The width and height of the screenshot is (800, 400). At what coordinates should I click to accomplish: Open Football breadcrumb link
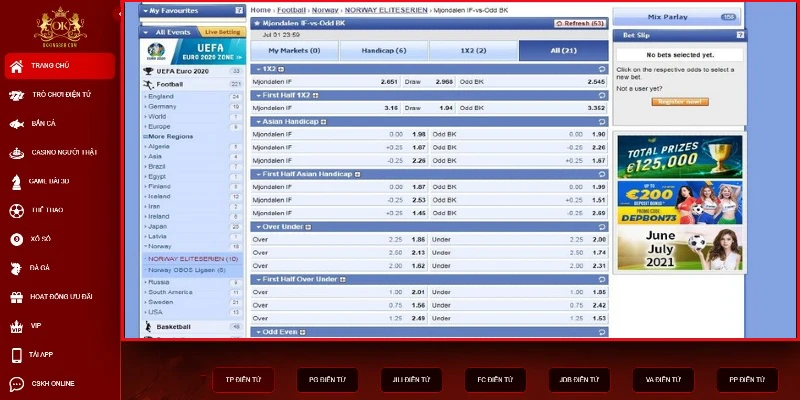pos(291,10)
